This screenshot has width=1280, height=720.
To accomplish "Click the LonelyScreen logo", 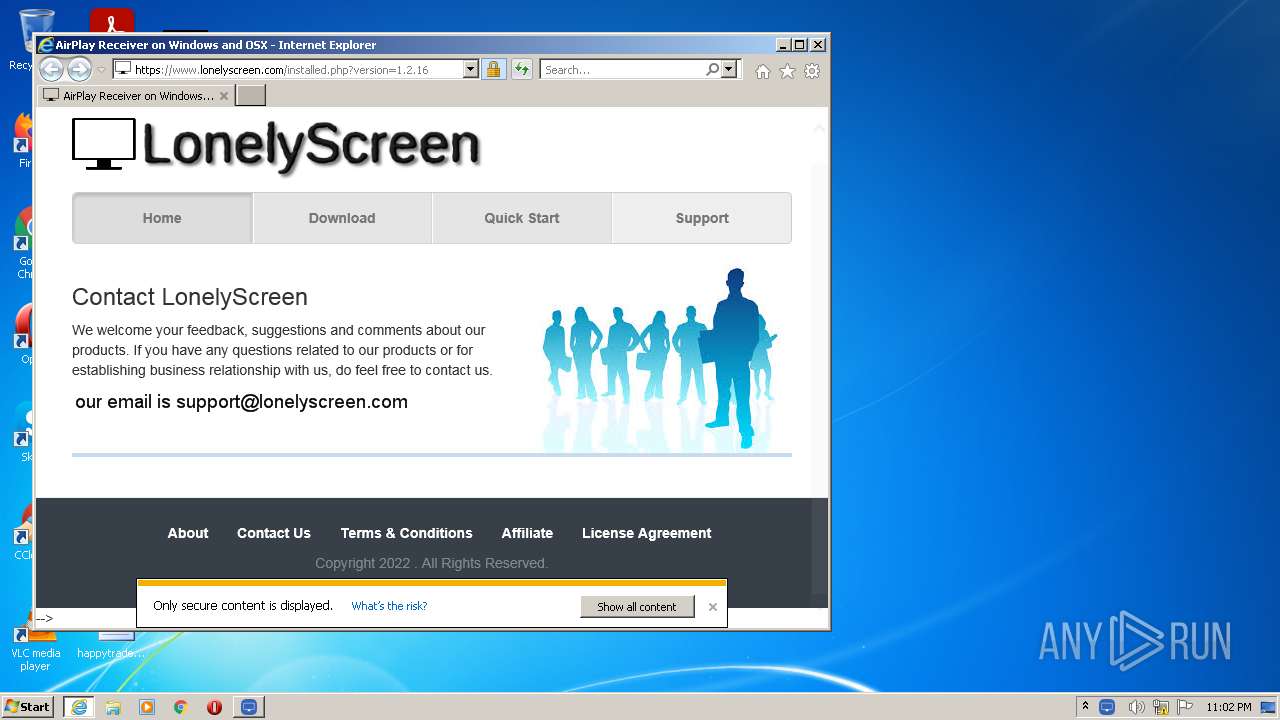I will [276, 146].
